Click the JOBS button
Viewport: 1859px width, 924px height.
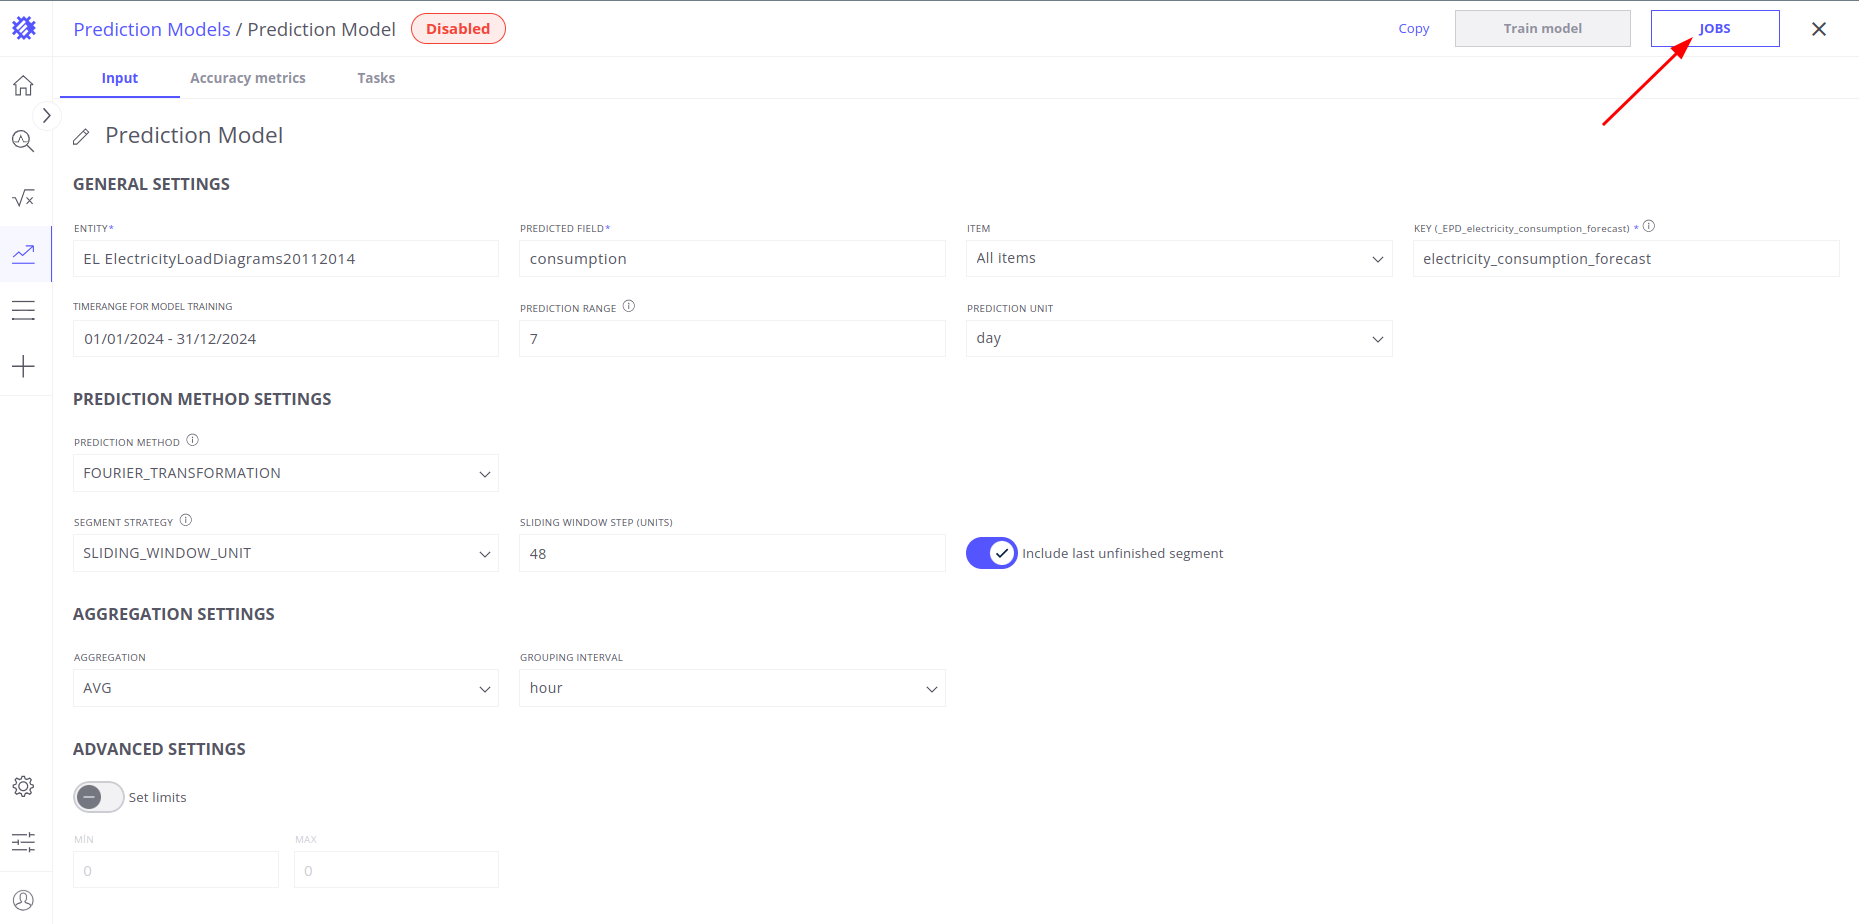click(1714, 29)
